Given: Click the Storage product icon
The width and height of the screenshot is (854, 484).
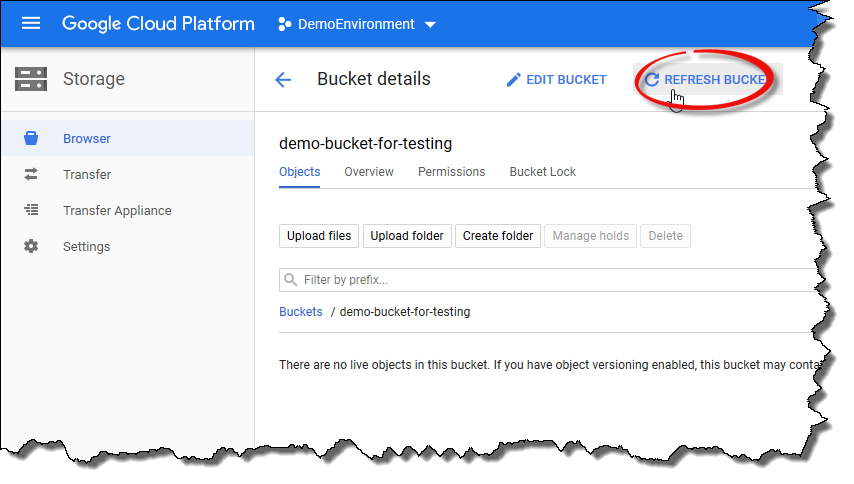Looking at the screenshot, I should pyautogui.click(x=31, y=79).
